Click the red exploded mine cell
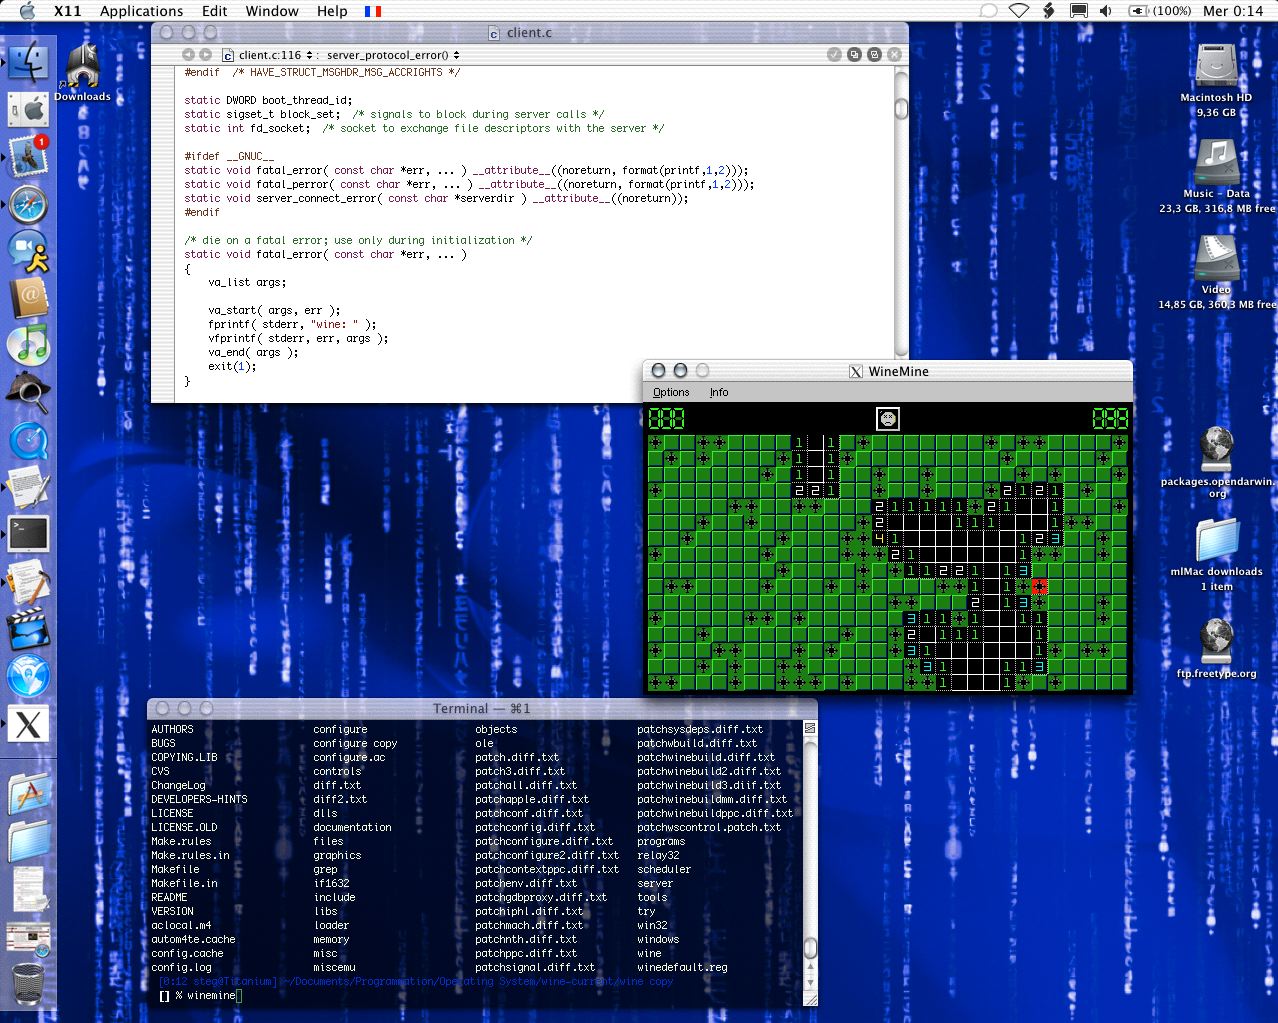 click(1039, 587)
